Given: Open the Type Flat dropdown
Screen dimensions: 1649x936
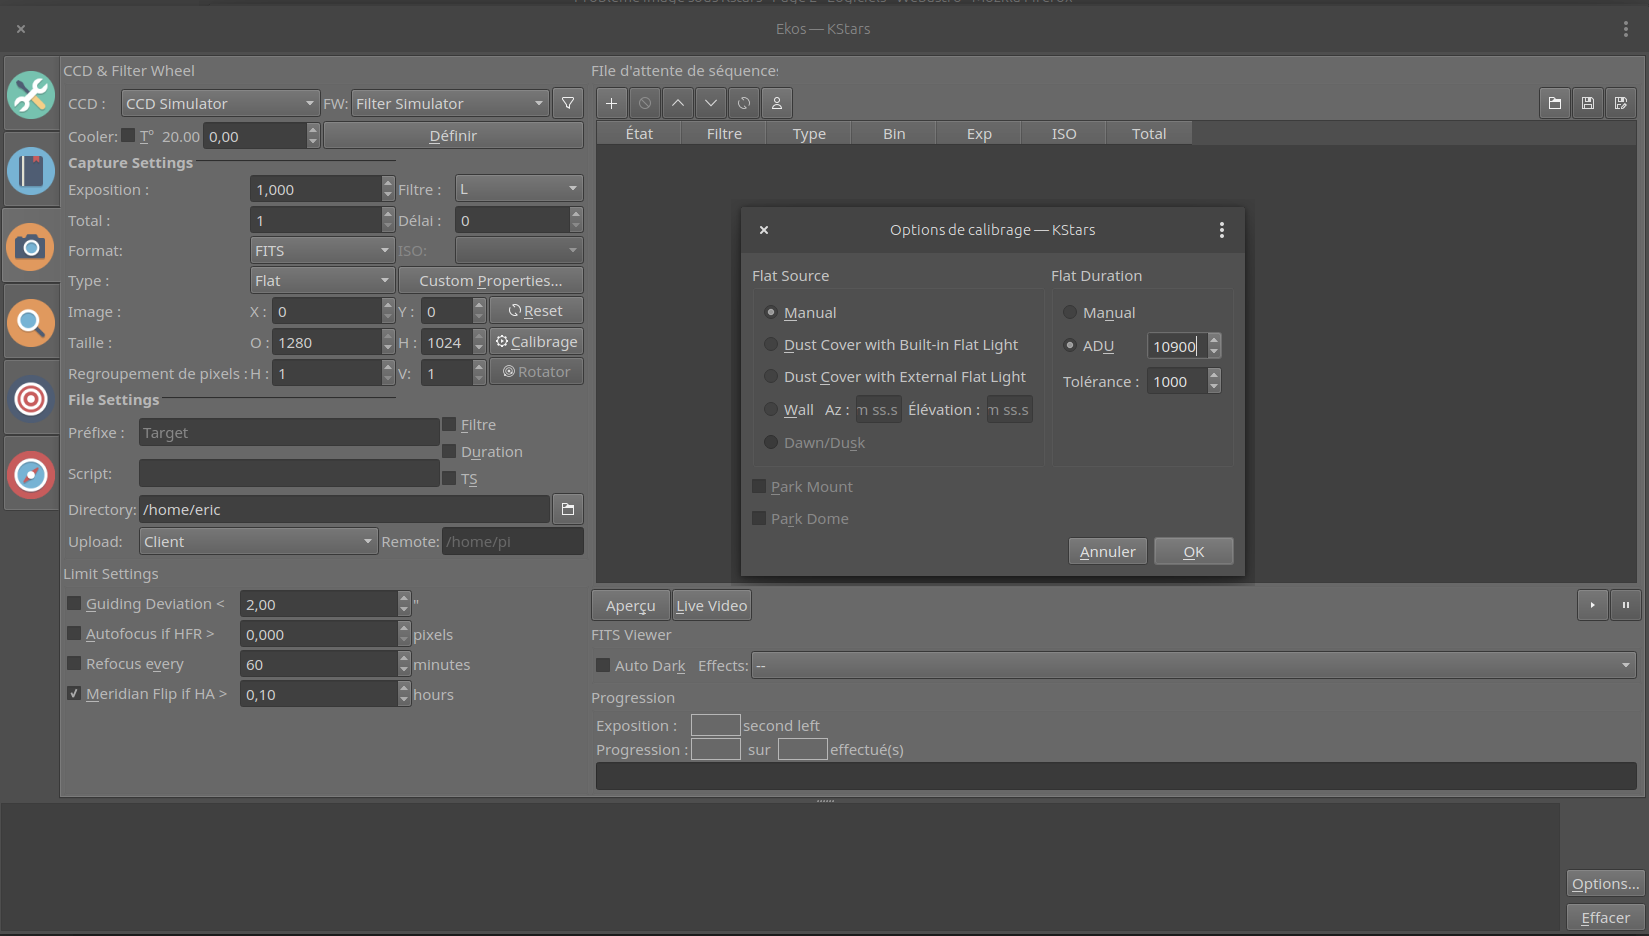Looking at the screenshot, I should pyautogui.click(x=320, y=280).
